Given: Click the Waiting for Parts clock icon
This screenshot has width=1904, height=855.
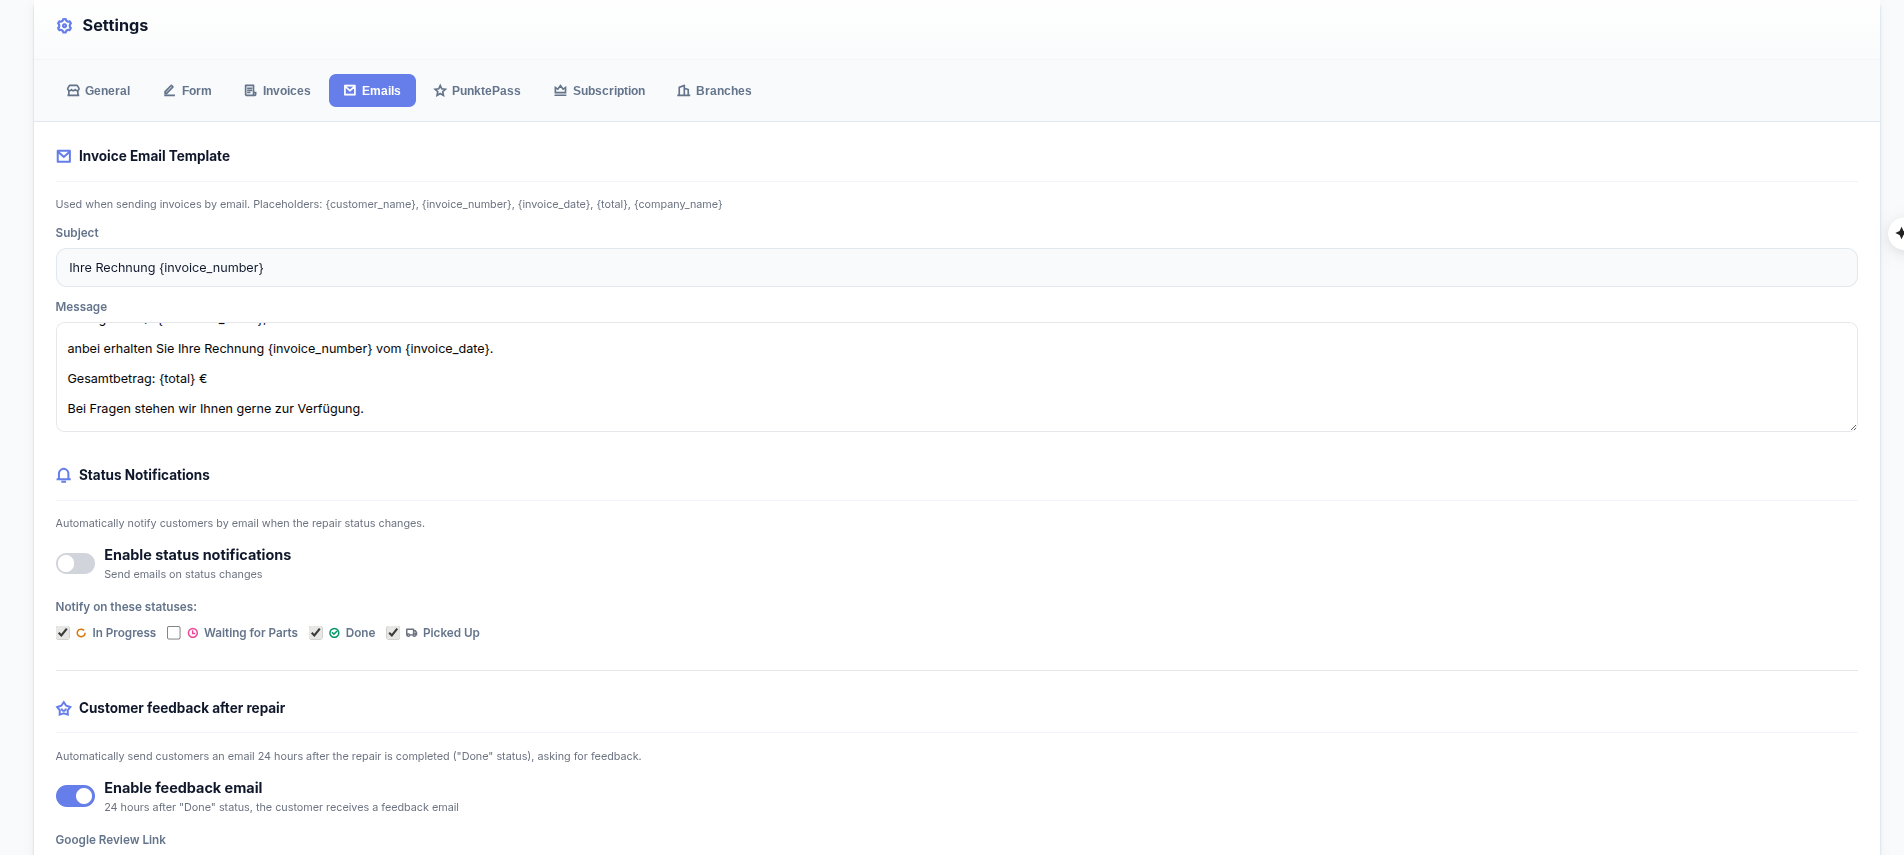Looking at the screenshot, I should [x=193, y=633].
